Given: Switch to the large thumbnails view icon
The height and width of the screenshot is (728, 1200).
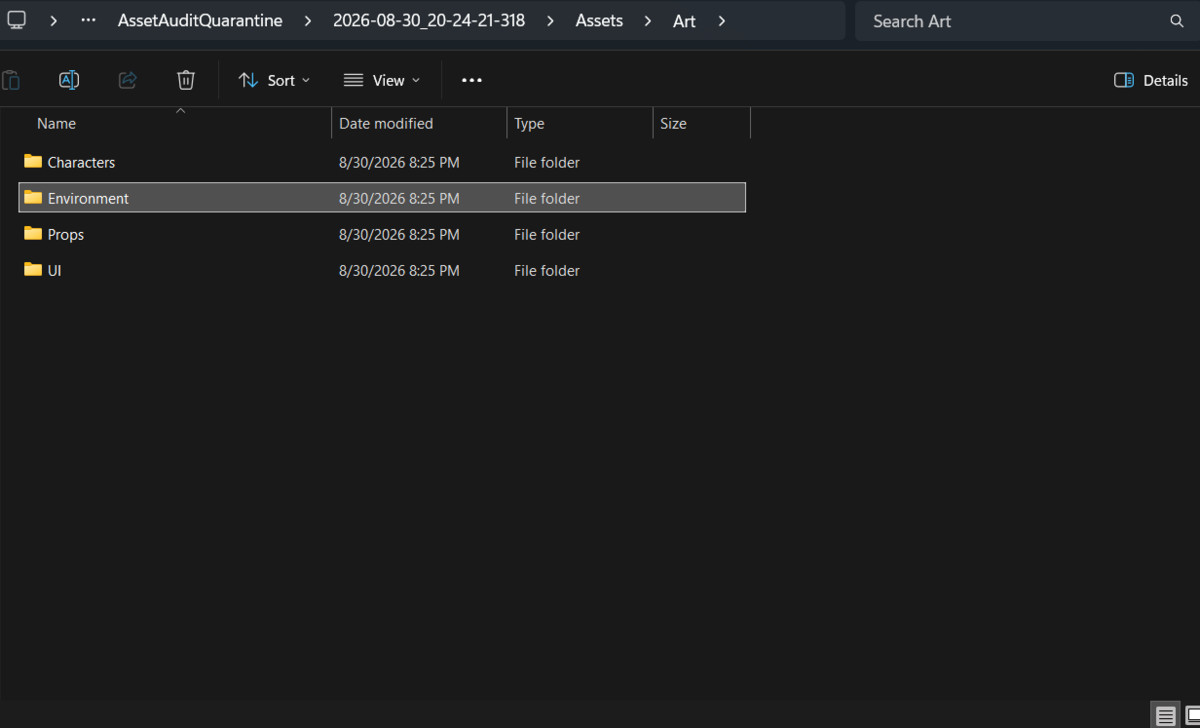Looking at the screenshot, I should 1192,716.
